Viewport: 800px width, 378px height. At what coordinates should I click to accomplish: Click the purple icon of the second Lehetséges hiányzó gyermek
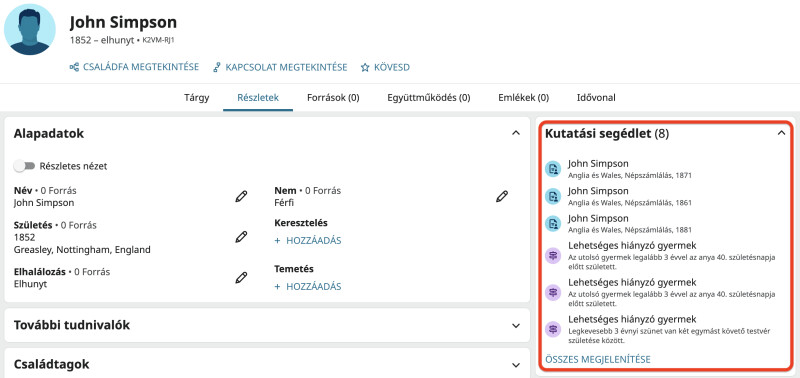[x=553, y=292]
